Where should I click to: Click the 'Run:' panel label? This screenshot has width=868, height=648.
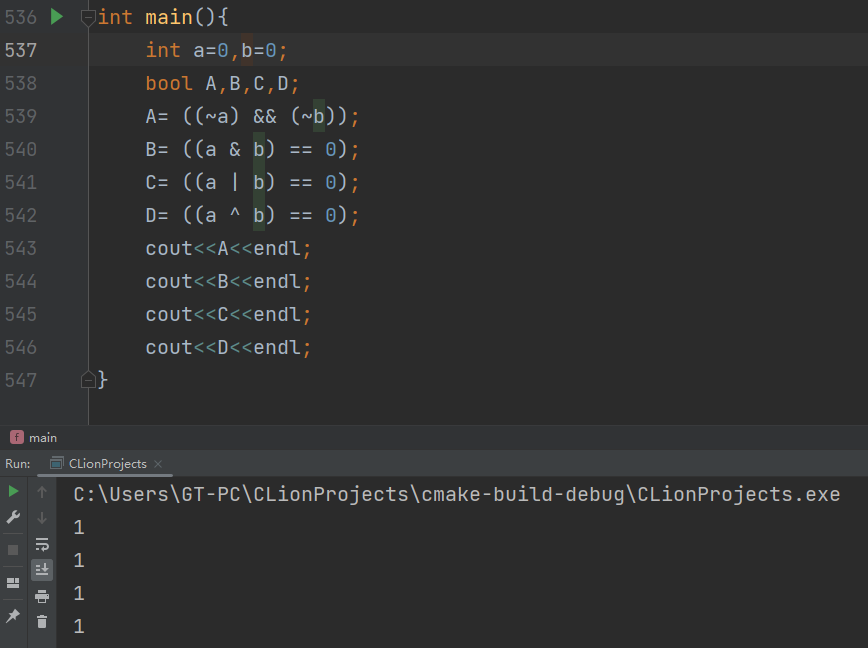pyautogui.click(x=18, y=464)
